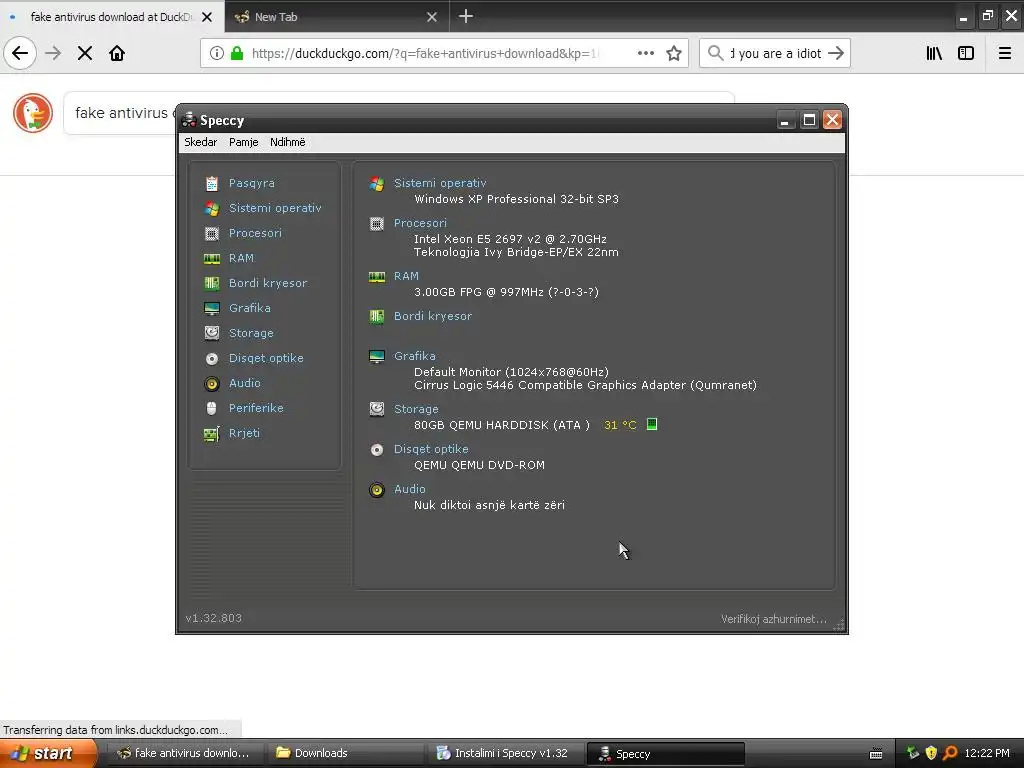Click Firefox back arrow button

pyautogui.click(x=20, y=53)
